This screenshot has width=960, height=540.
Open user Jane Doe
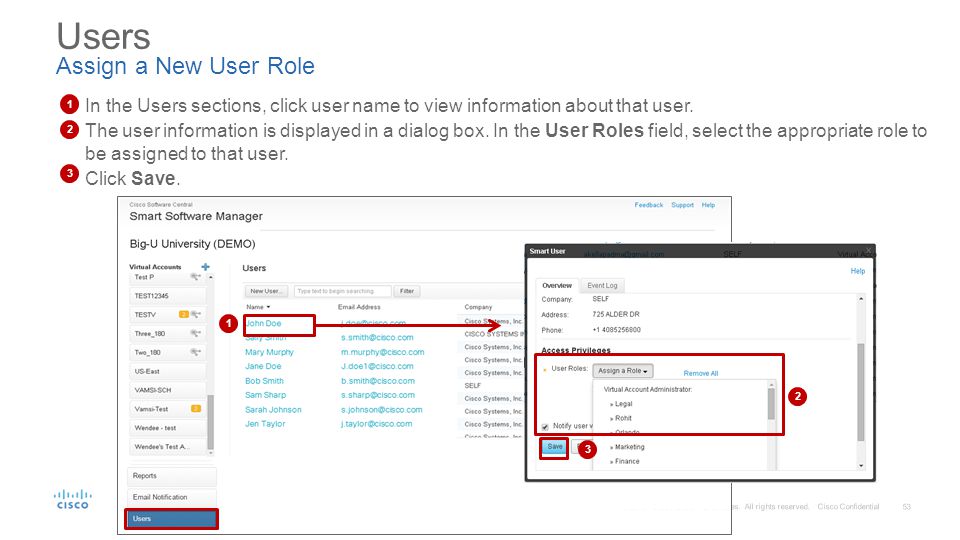(263, 367)
